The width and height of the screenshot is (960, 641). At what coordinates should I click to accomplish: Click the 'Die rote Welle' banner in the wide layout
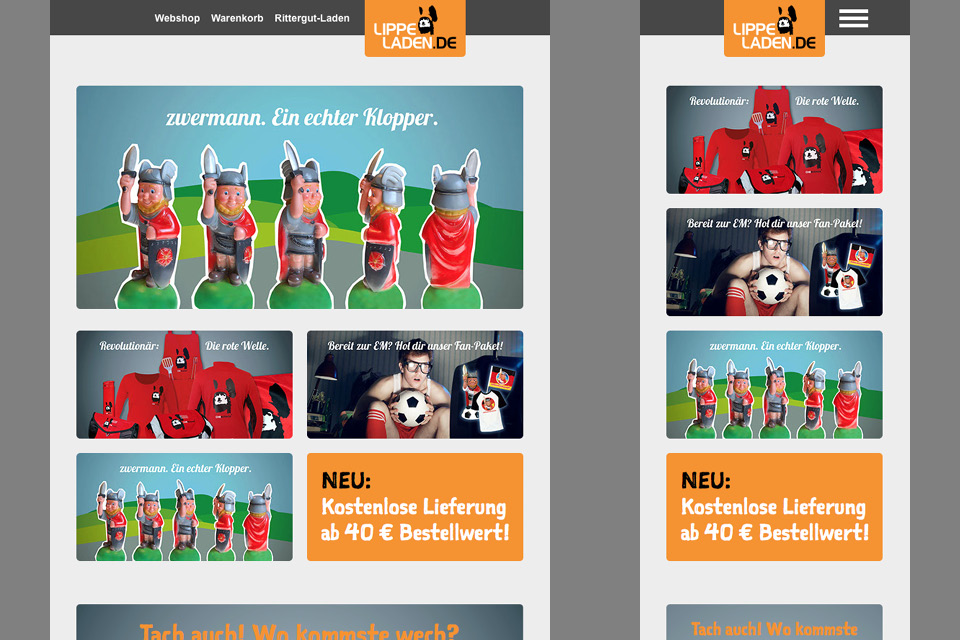point(184,385)
